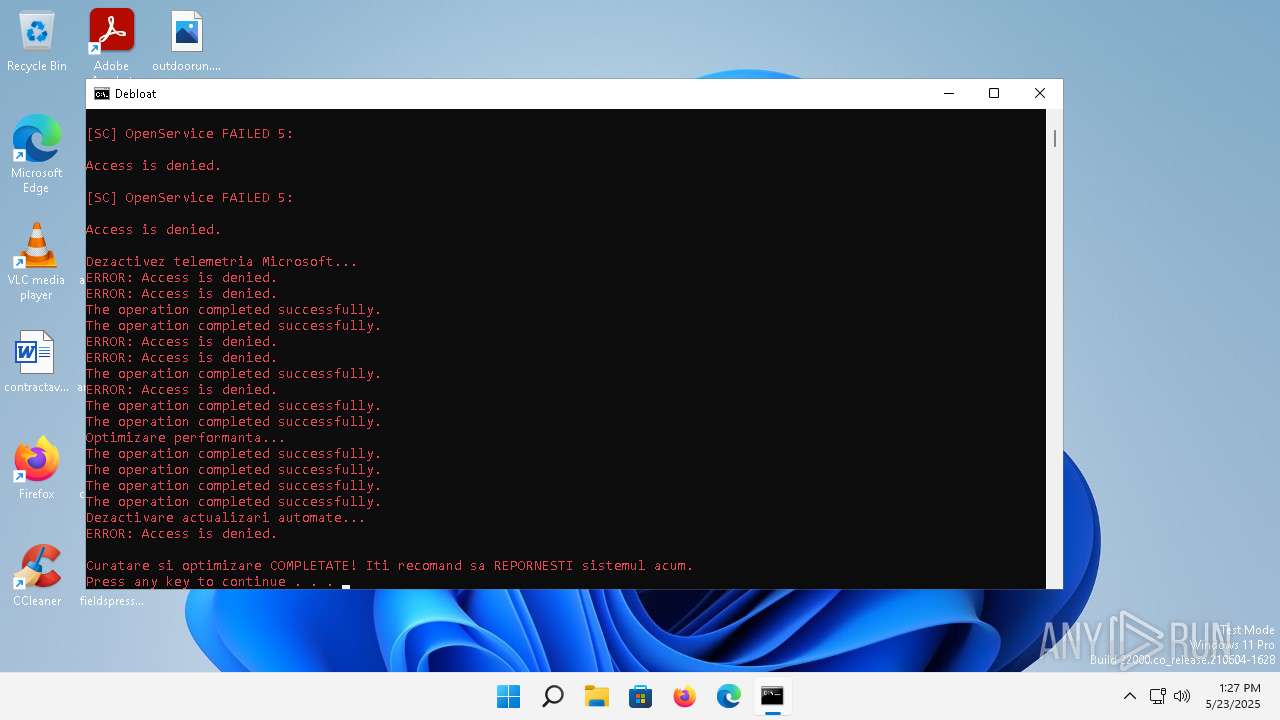Open the Recycle Bin desktop icon
Screen dimensions: 1280x720
coord(37,41)
